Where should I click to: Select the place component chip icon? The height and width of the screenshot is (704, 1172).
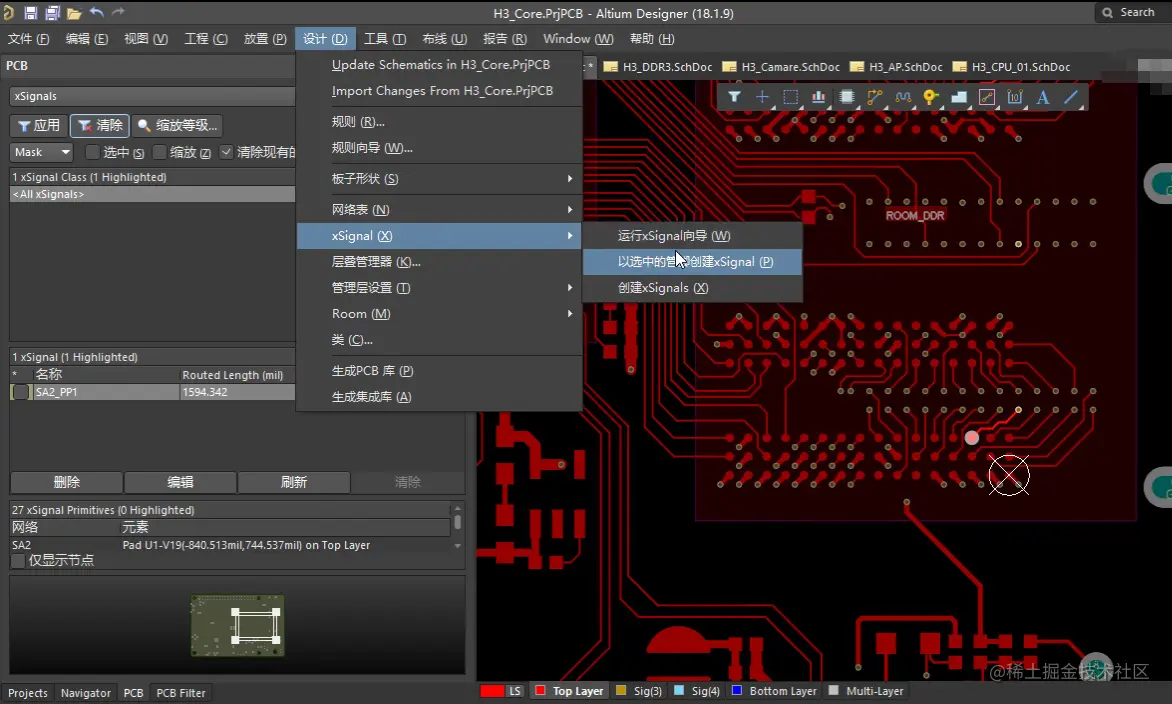846,96
